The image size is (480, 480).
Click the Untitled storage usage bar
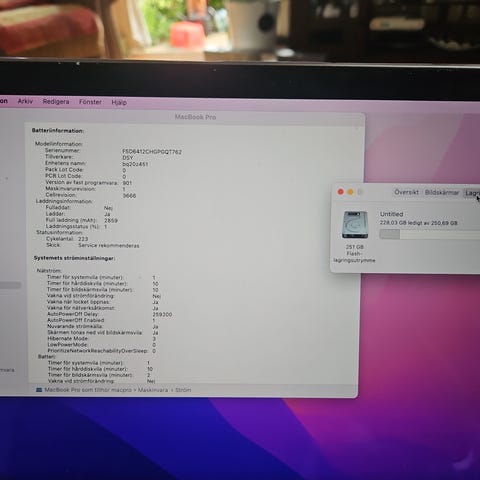(x=430, y=234)
